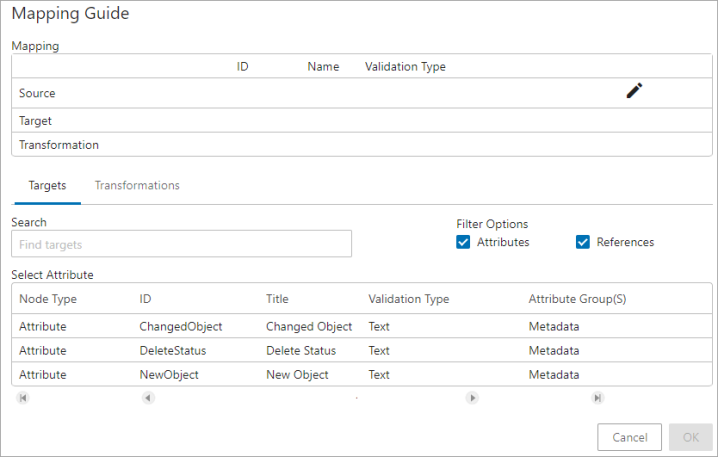Open the Transformations tab
718x457 pixels.
(x=137, y=185)
